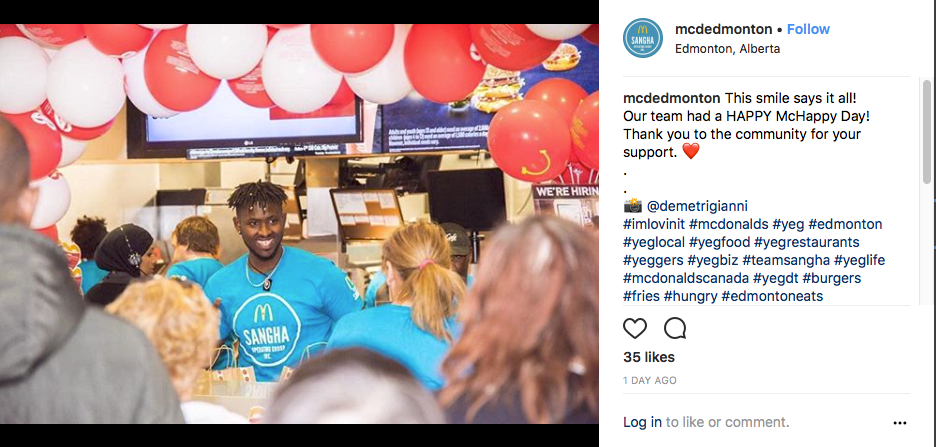Open the mcdedmonton username in the header

coord(723,29)
